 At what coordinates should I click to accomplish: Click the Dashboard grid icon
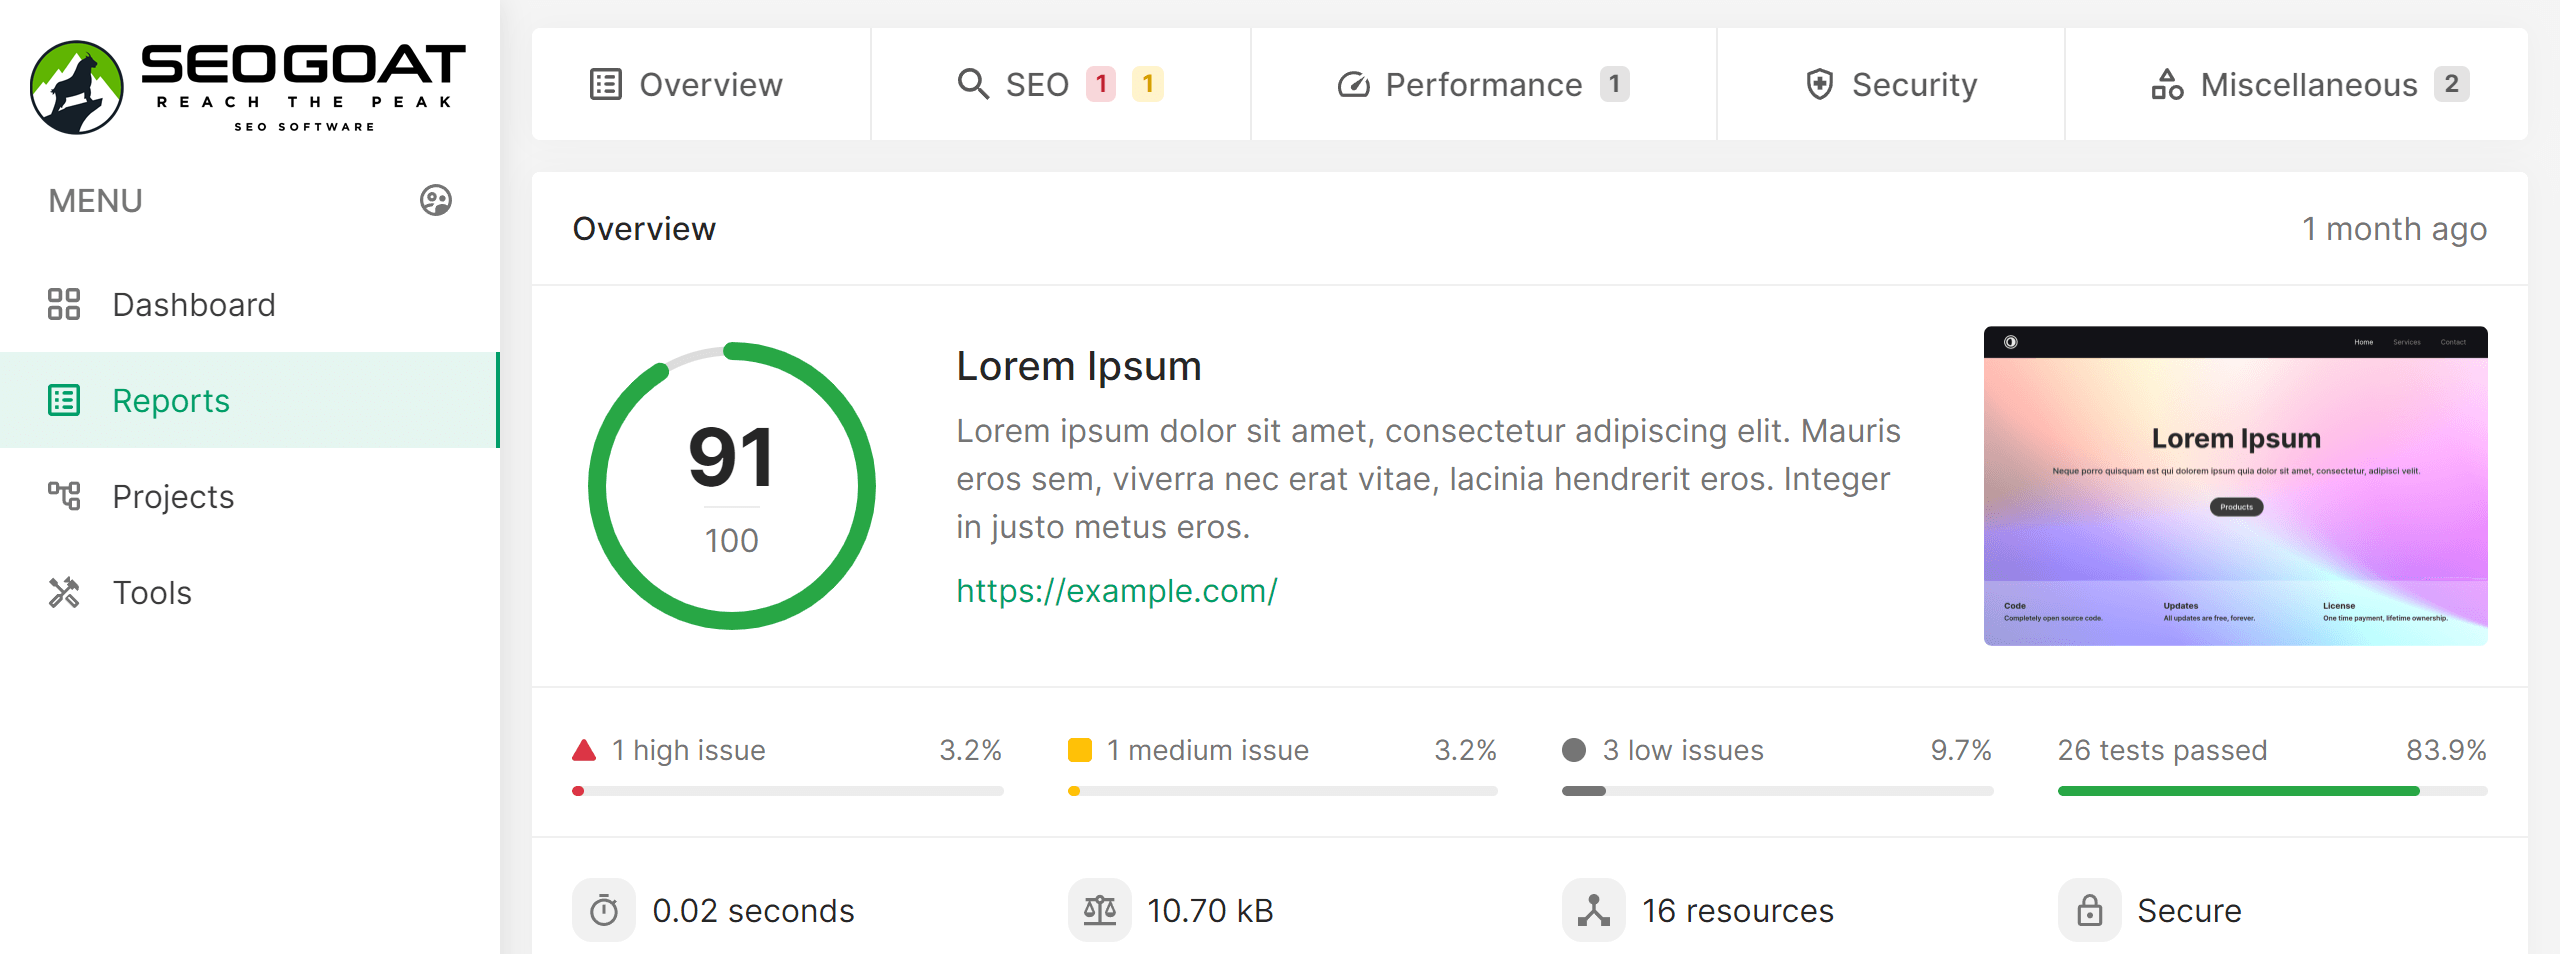point(64,304)
